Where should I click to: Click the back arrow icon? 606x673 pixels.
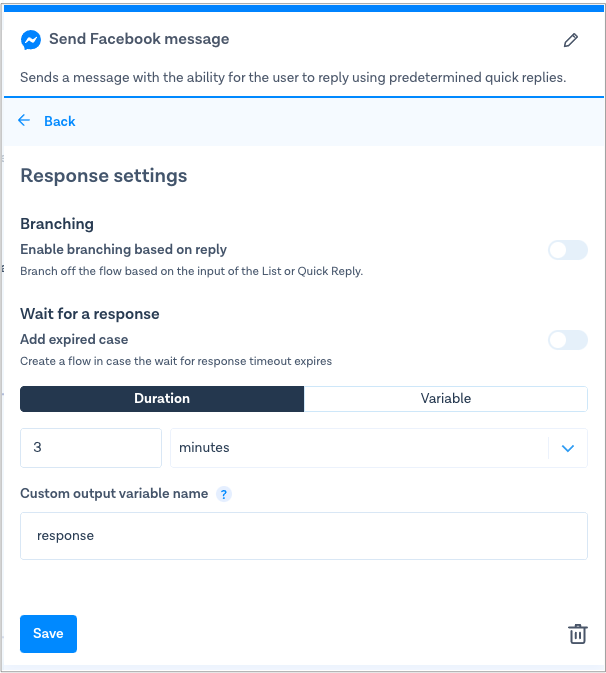(x=25, y=121)
